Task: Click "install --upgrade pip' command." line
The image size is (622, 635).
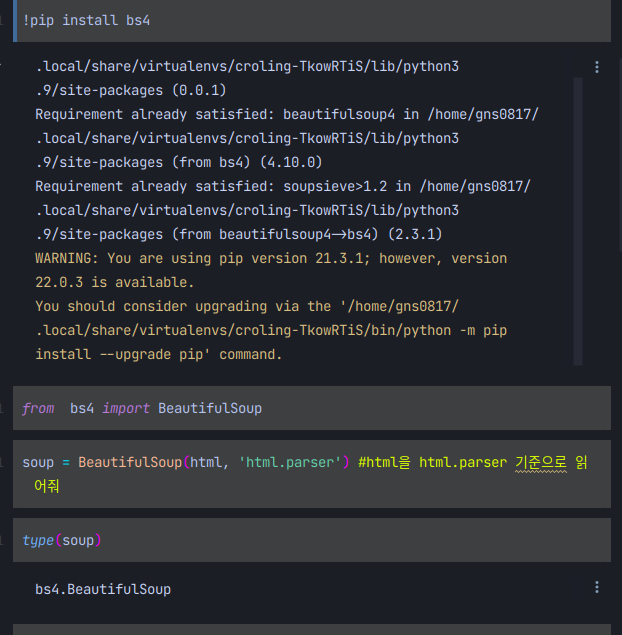Action: (x=158, y=355)
